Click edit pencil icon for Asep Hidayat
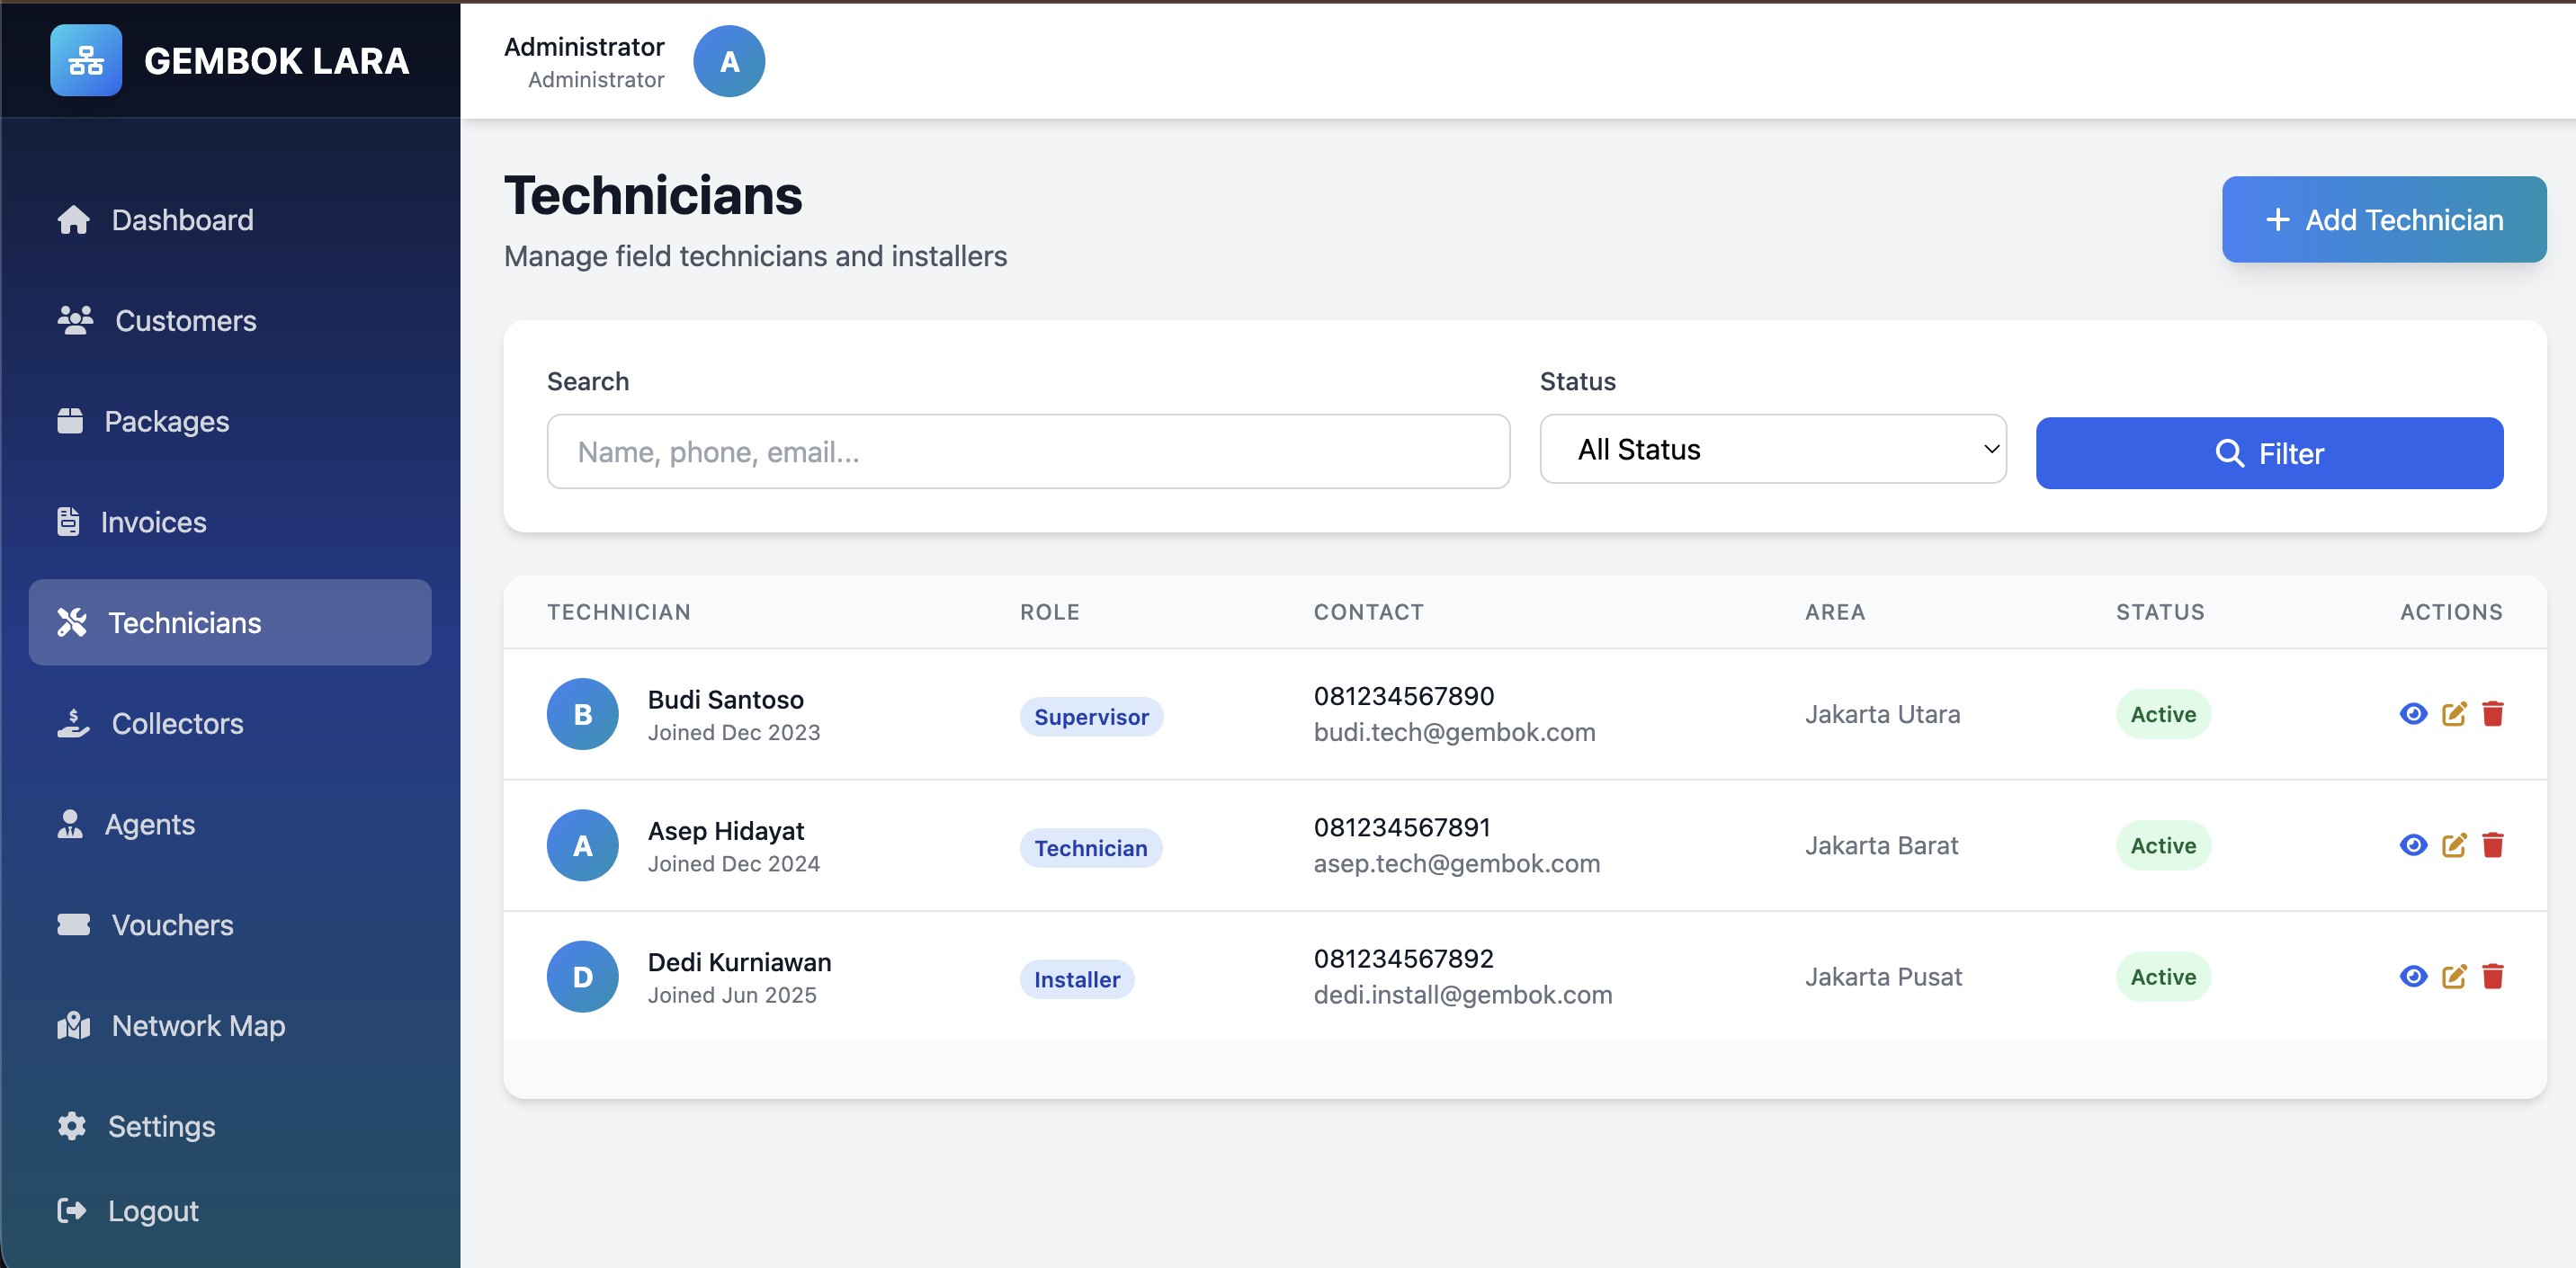Image resolution: width=2576 pixels, height=1268 pixels. click(x=2453, y=845)
